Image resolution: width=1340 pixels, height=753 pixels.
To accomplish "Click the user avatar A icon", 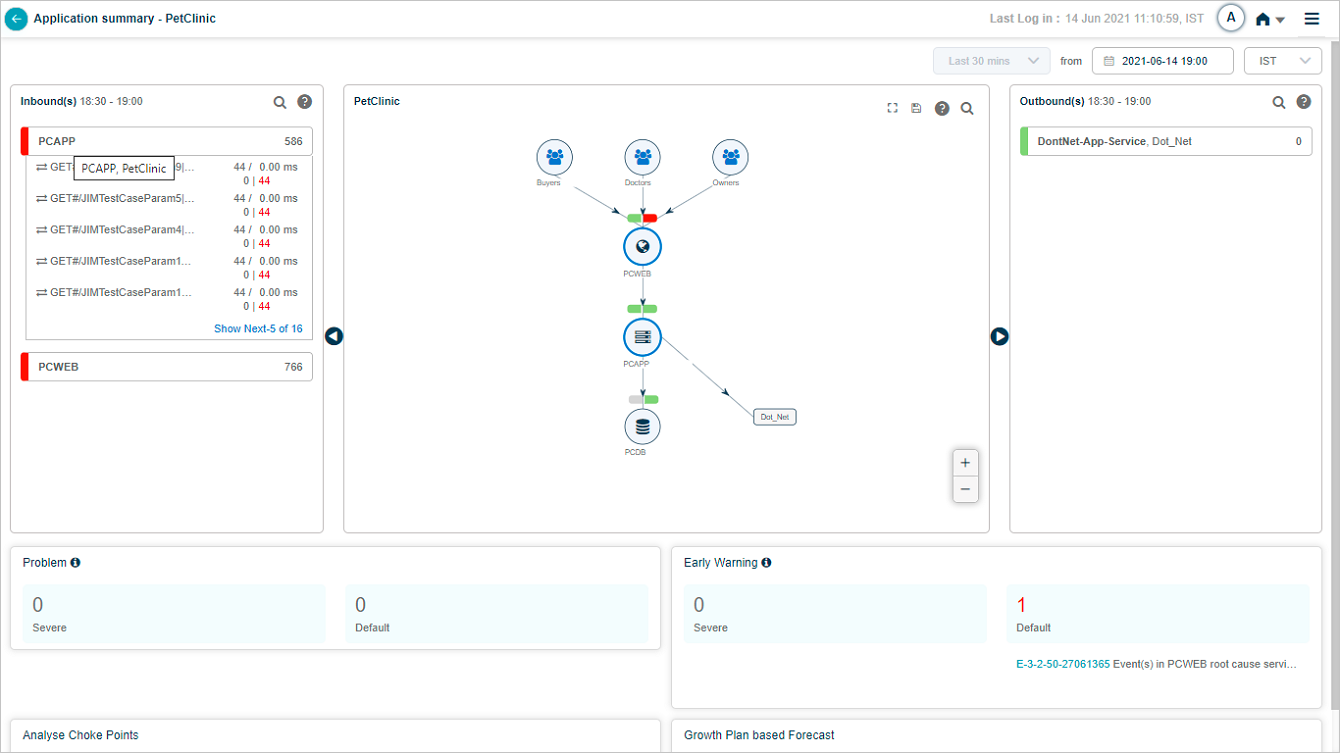I will pyautogui.click(x=1230, y=18).
